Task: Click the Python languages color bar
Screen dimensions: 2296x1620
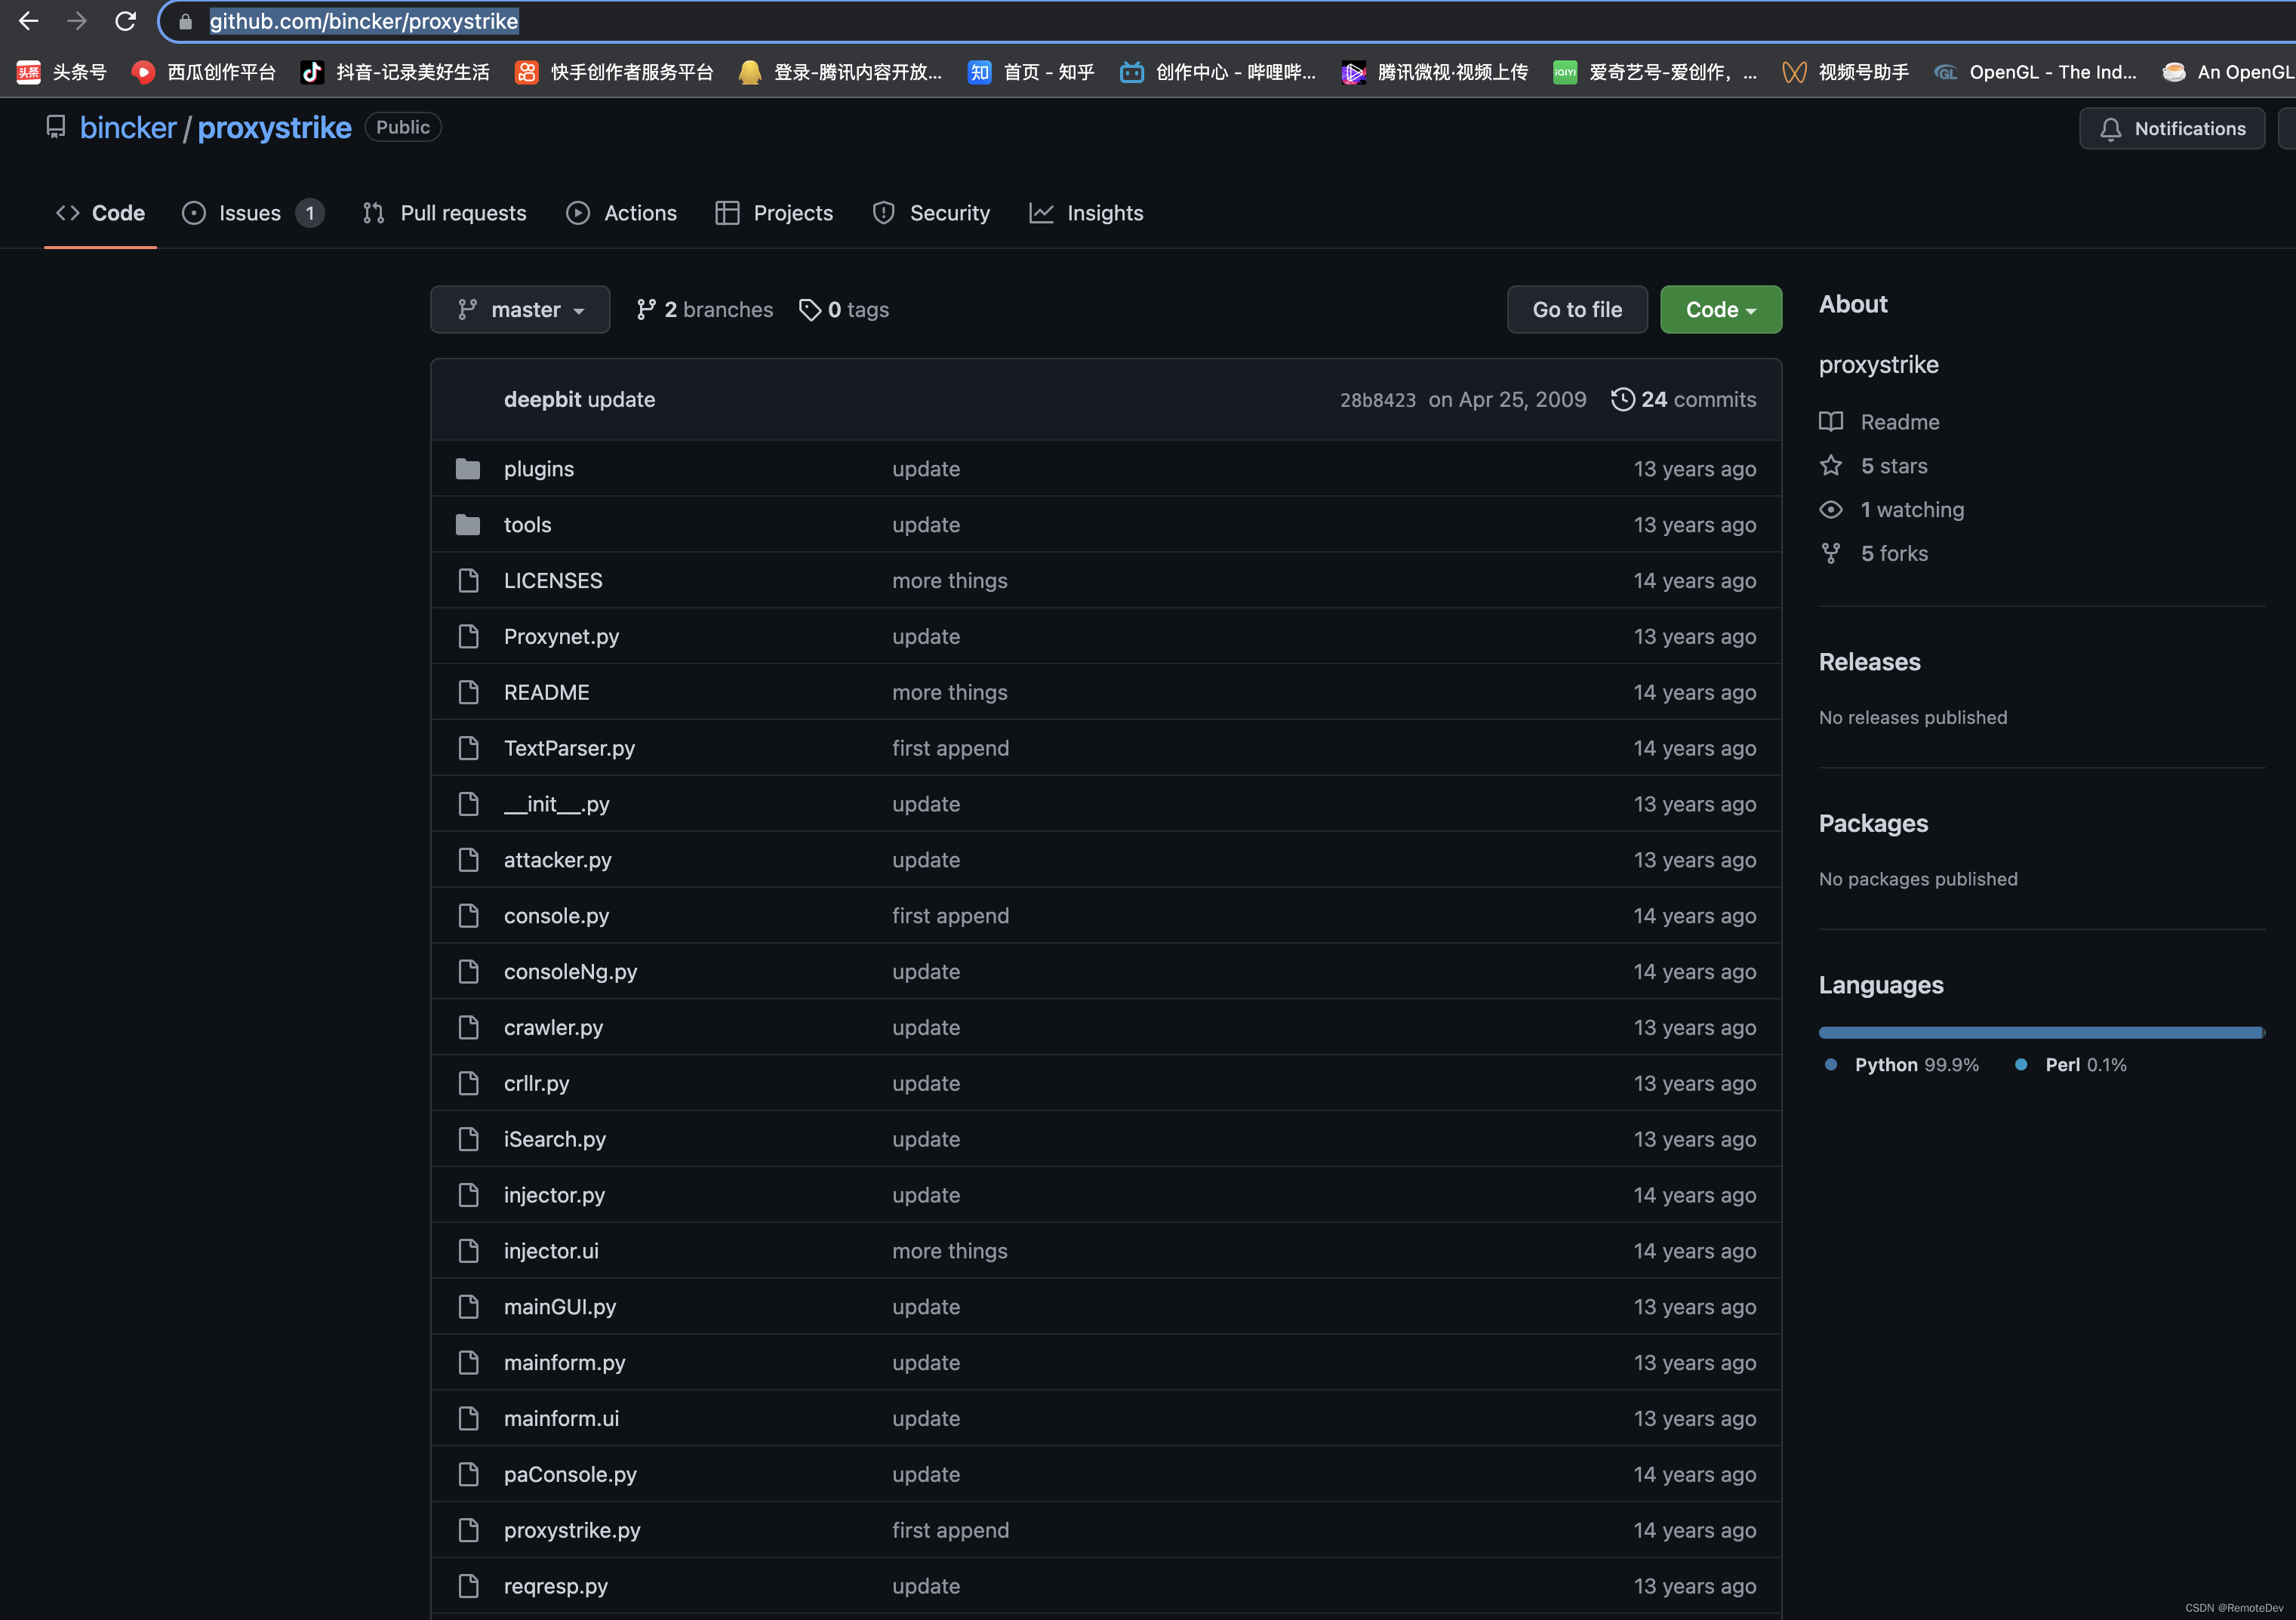Action: coord(2040,1032)
